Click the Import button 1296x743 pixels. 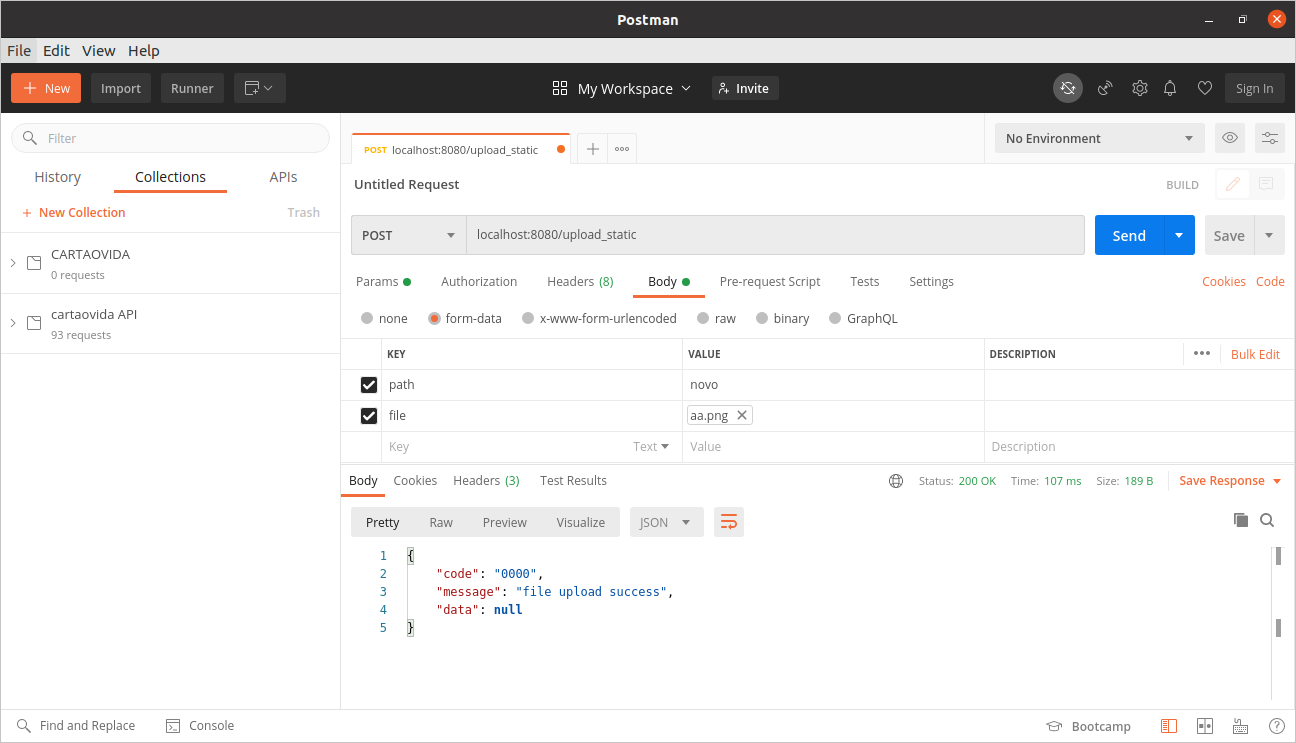[121, 88]
